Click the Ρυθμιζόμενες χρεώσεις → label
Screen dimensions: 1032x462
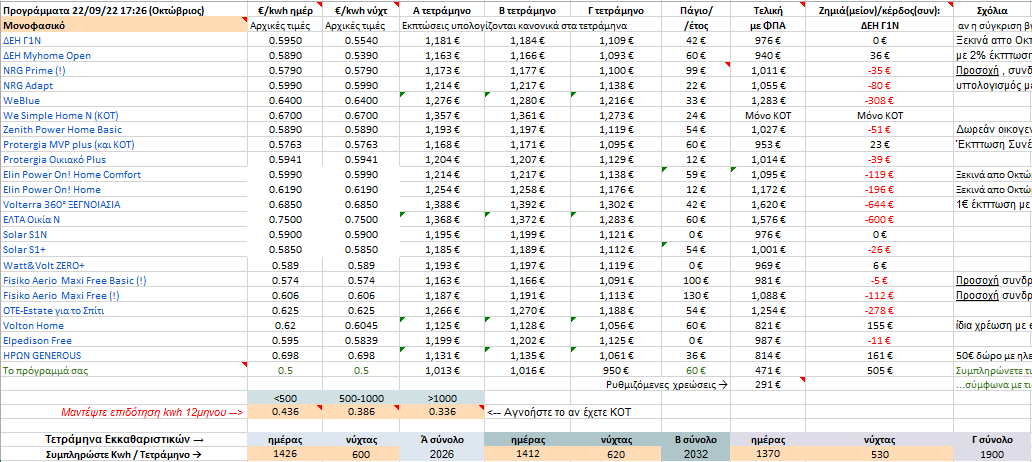666,384
